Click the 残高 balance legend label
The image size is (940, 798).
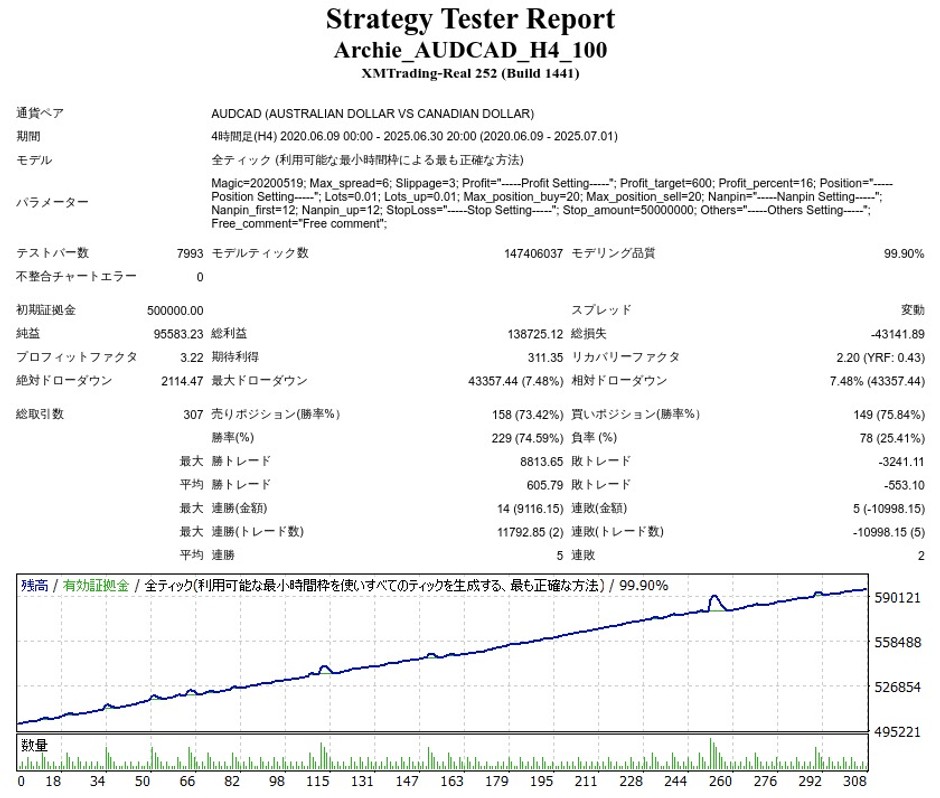(x=34, y=585)
